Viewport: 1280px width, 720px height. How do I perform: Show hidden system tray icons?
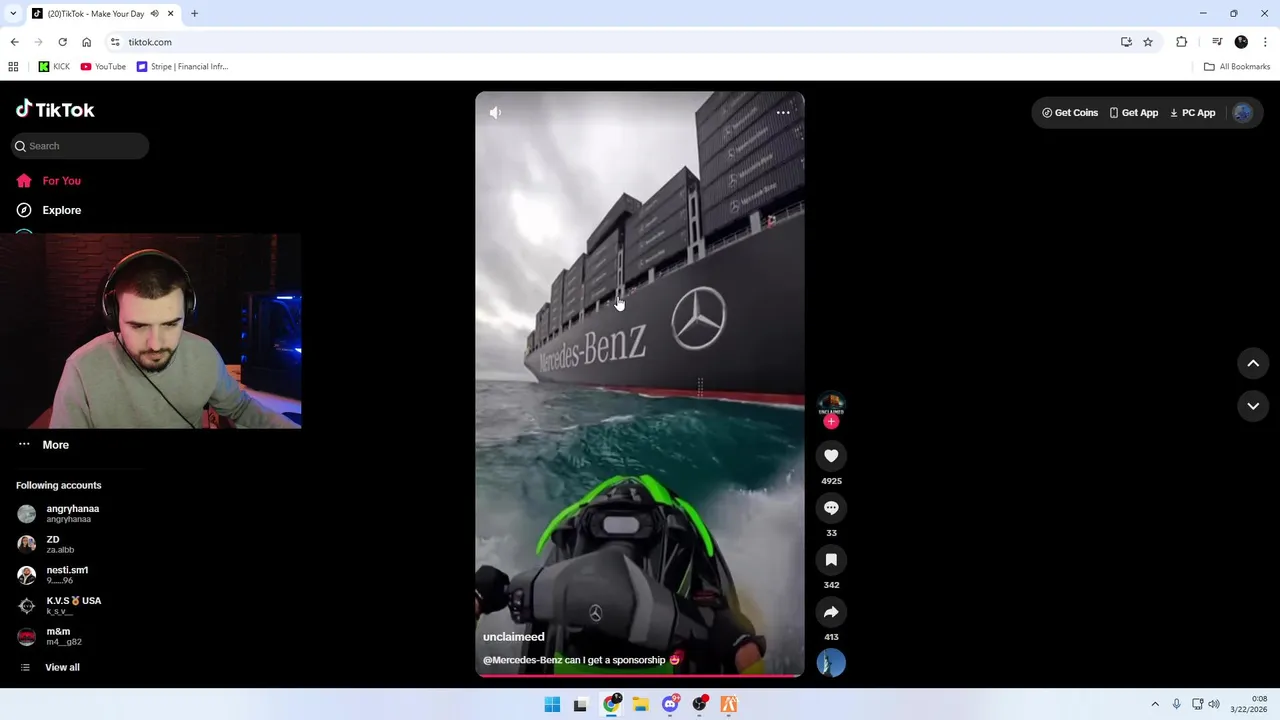tap(1155, 705)
